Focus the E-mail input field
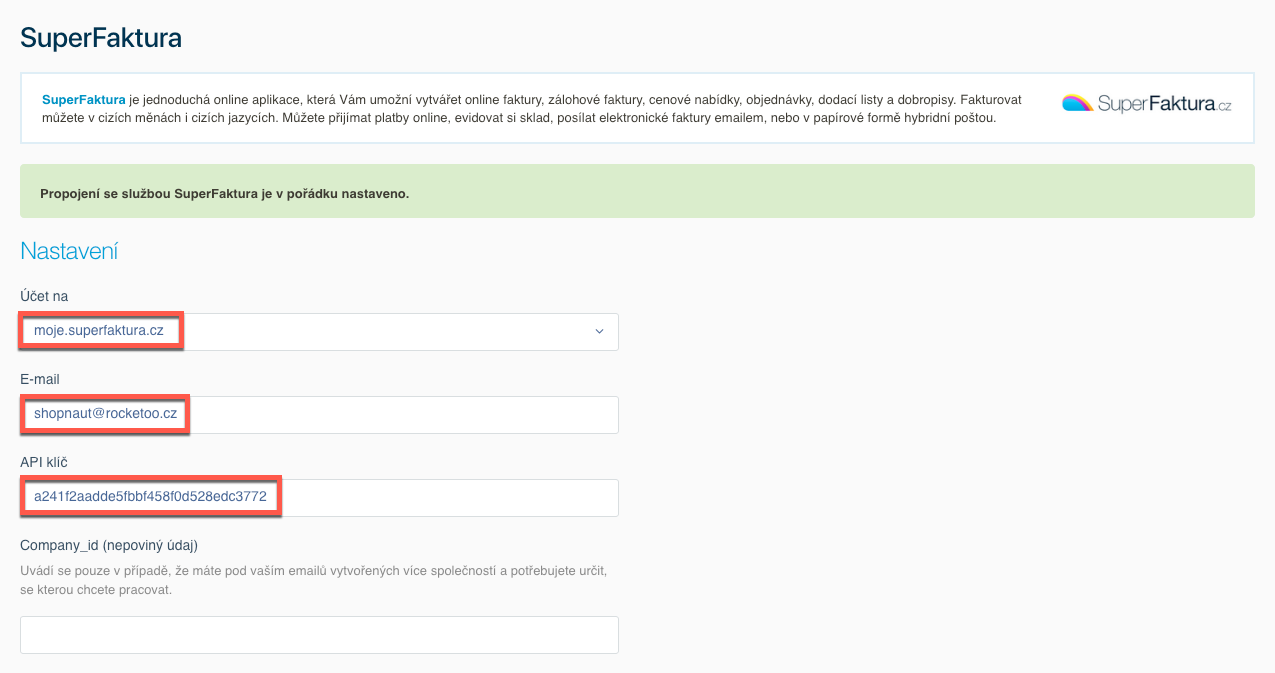This screenshot has width=1275, height=673. (x=400, y=415)
